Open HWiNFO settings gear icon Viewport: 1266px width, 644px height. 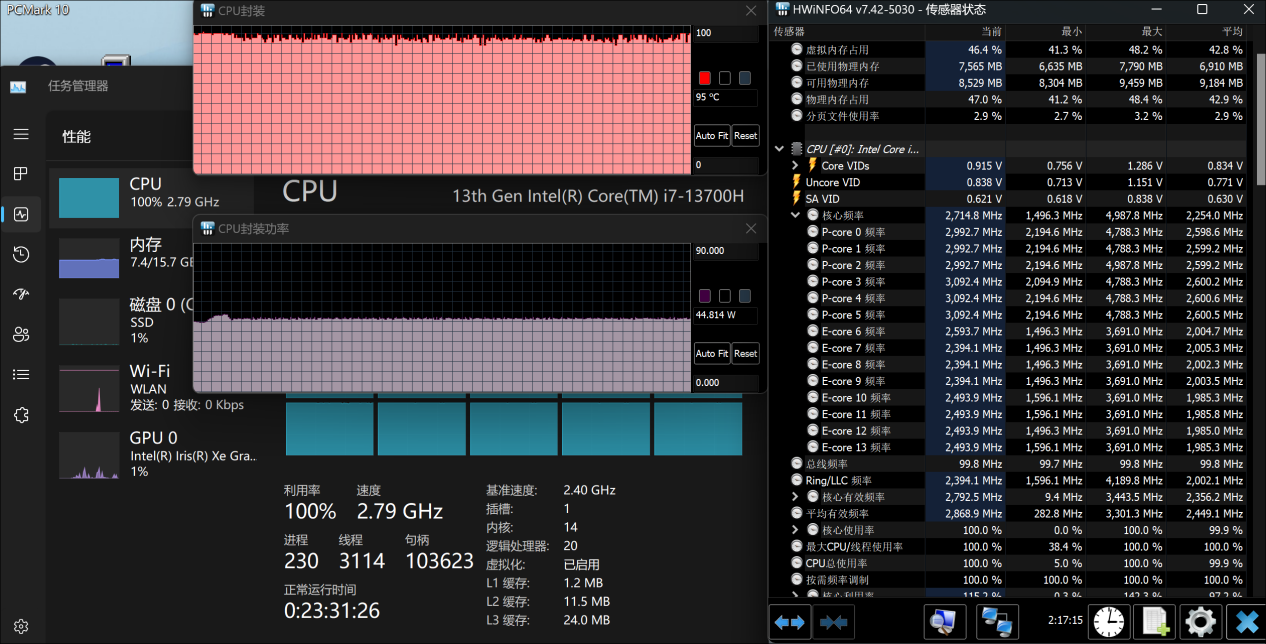pyautogui.click(x=1200, y=621)
